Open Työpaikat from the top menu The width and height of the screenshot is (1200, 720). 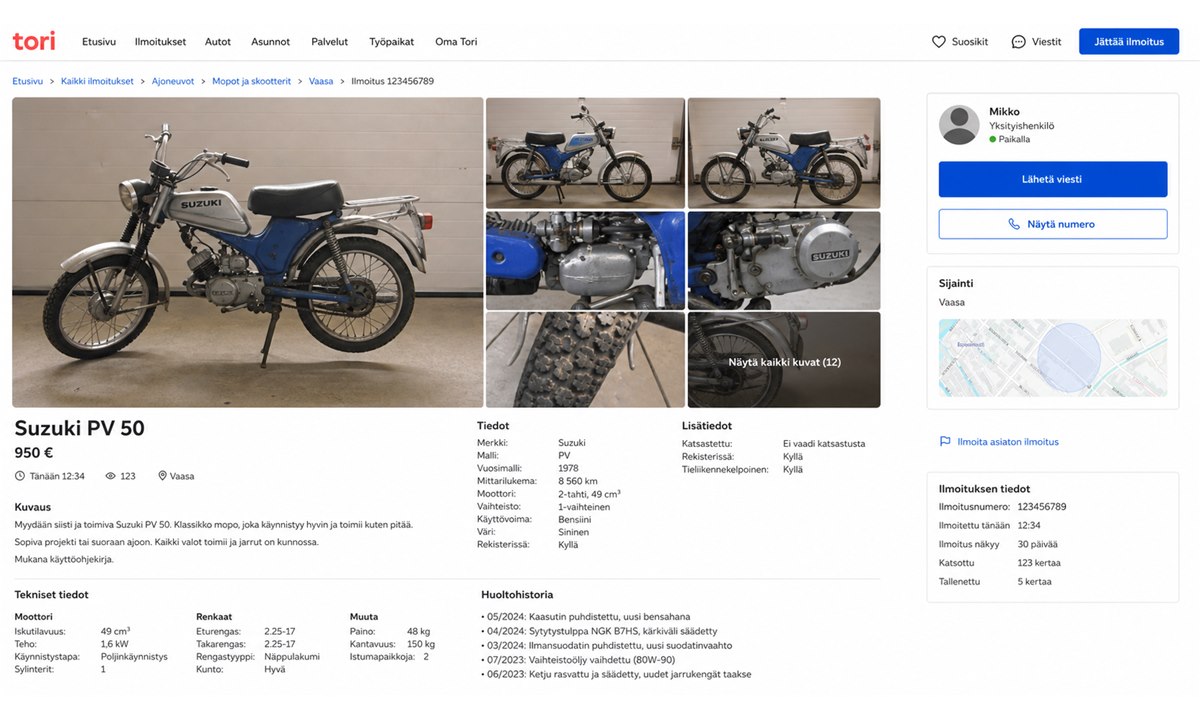391,42
